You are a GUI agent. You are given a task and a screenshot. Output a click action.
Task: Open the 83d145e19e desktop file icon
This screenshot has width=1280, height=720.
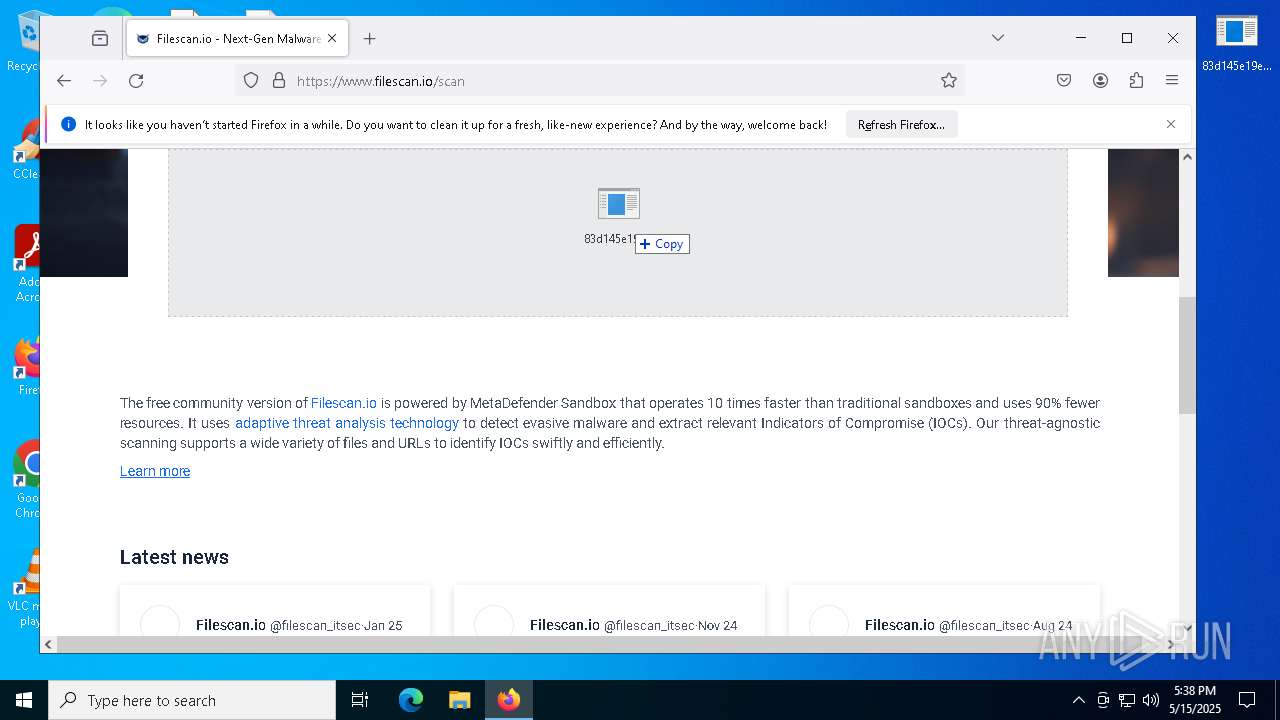[1237, 43]
